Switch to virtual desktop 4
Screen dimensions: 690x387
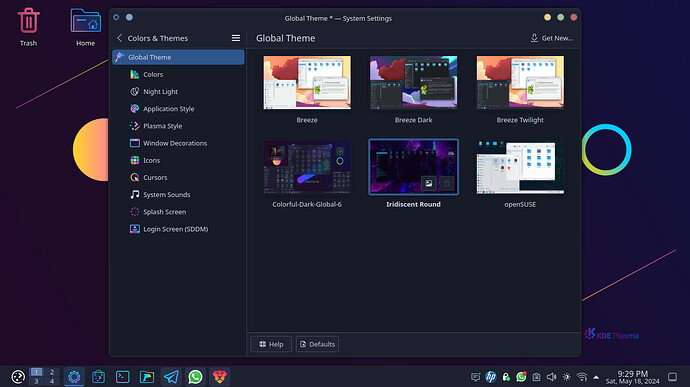click(x=52, y=381)
